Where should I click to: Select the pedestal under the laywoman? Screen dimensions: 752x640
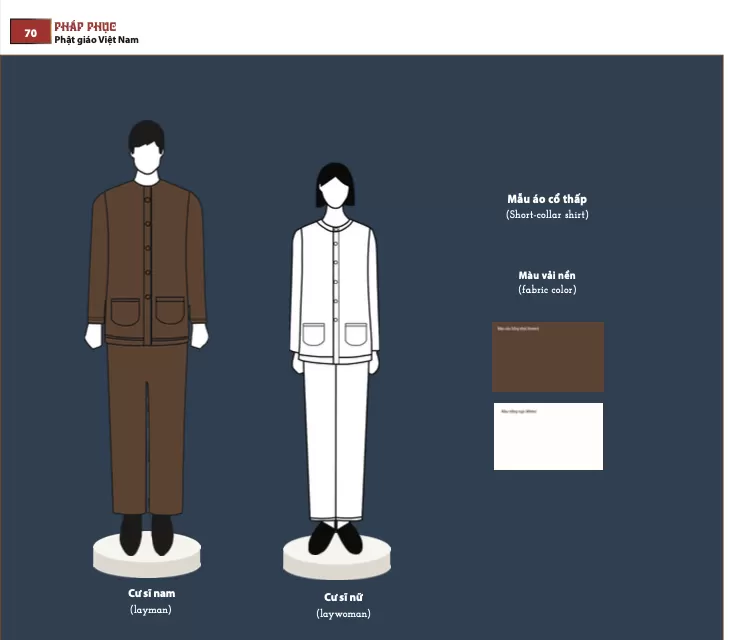pos(336,560)
